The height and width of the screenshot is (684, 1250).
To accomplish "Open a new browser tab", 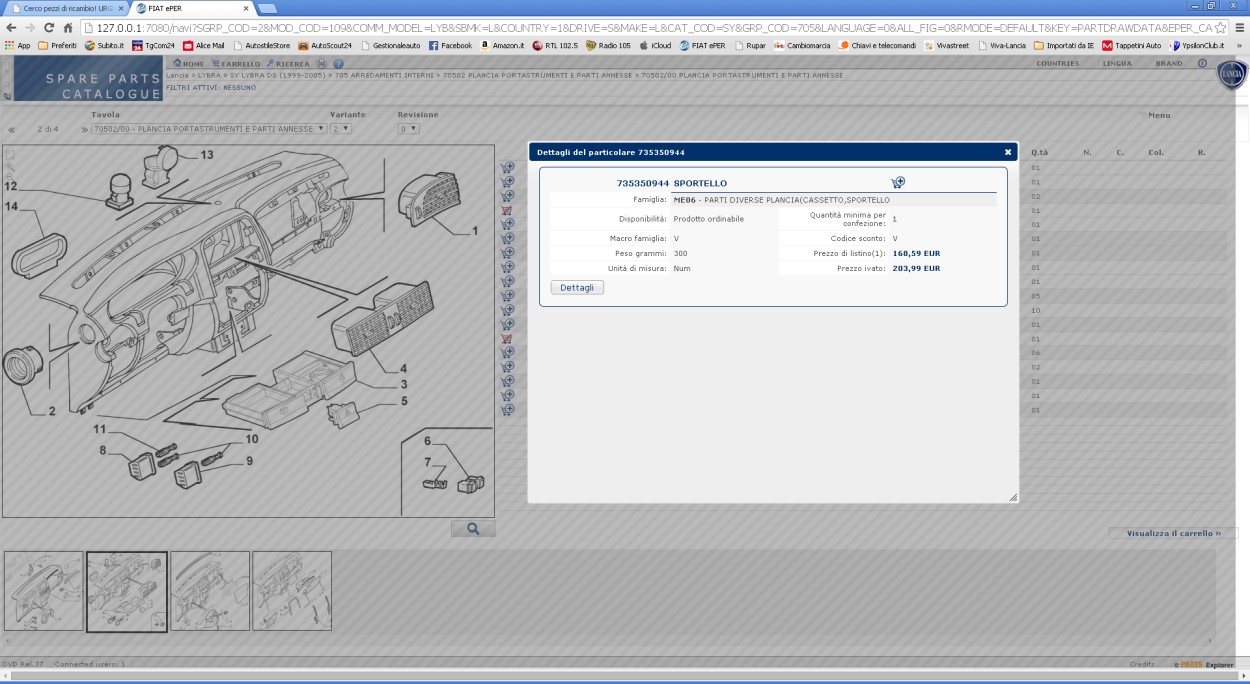I will pyautogui.click(x=267, y=9).
